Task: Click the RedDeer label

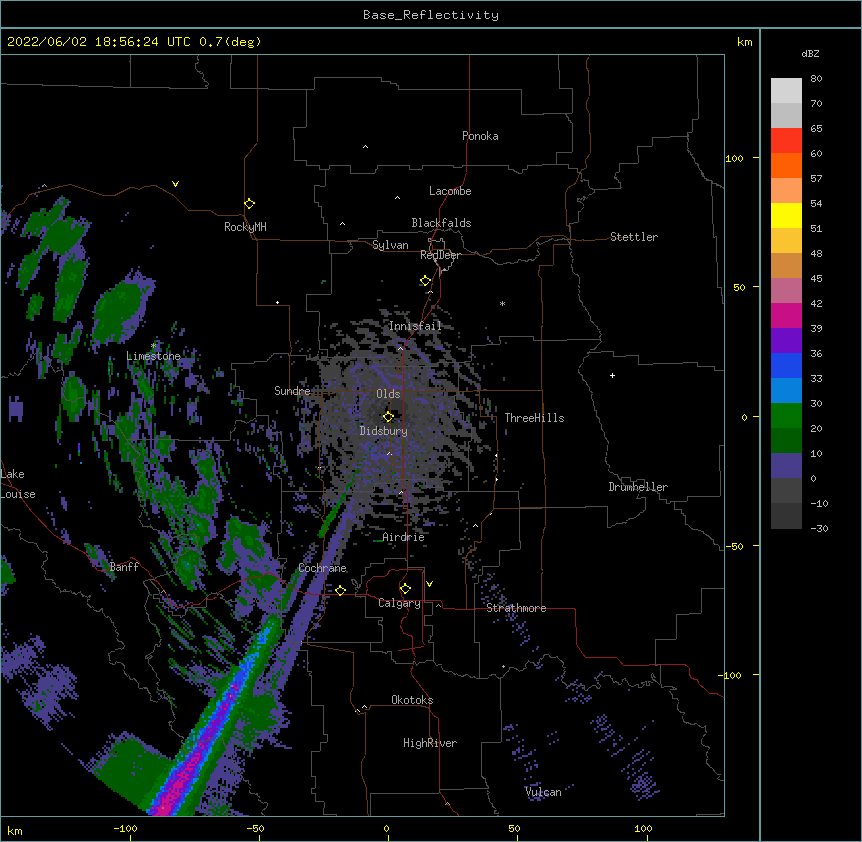Action: (441, 255)
